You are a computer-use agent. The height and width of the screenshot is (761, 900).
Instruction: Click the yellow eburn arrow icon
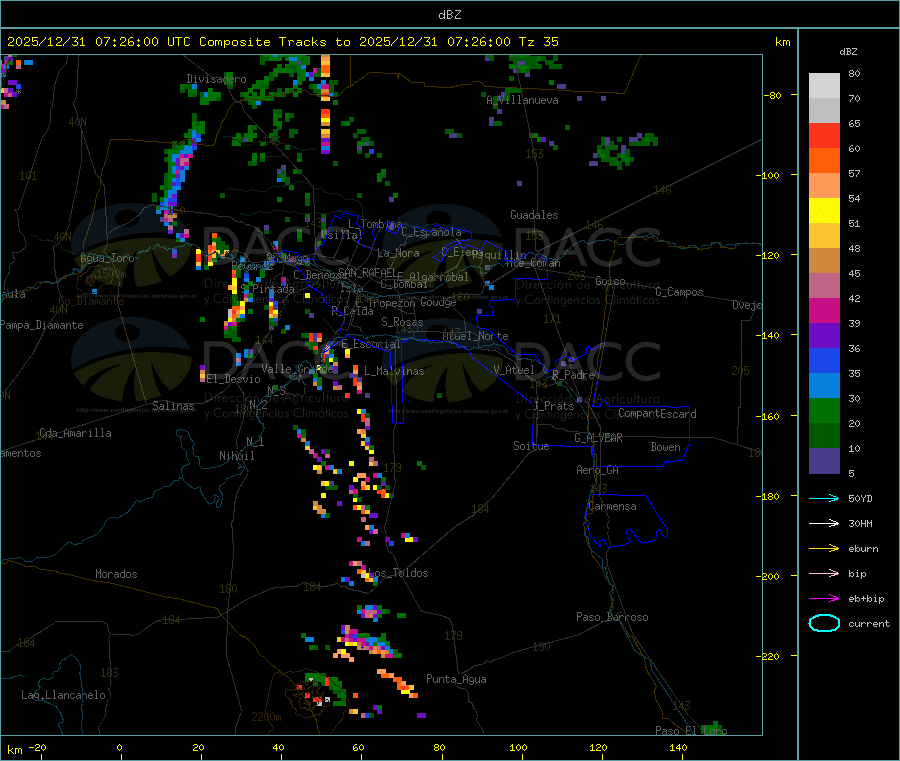point(824,549)
